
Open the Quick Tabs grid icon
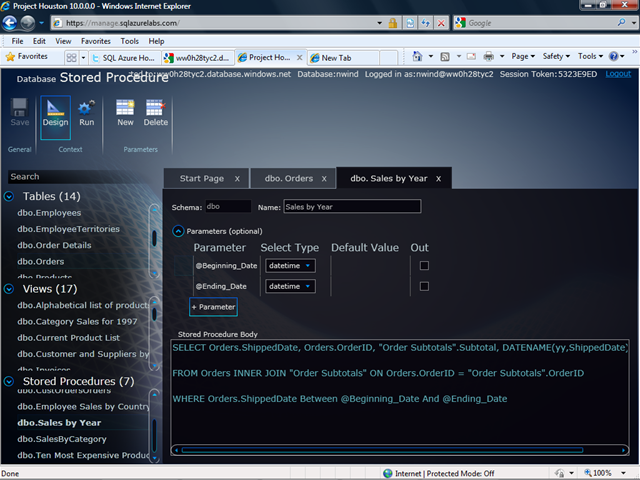coord(71,58)
